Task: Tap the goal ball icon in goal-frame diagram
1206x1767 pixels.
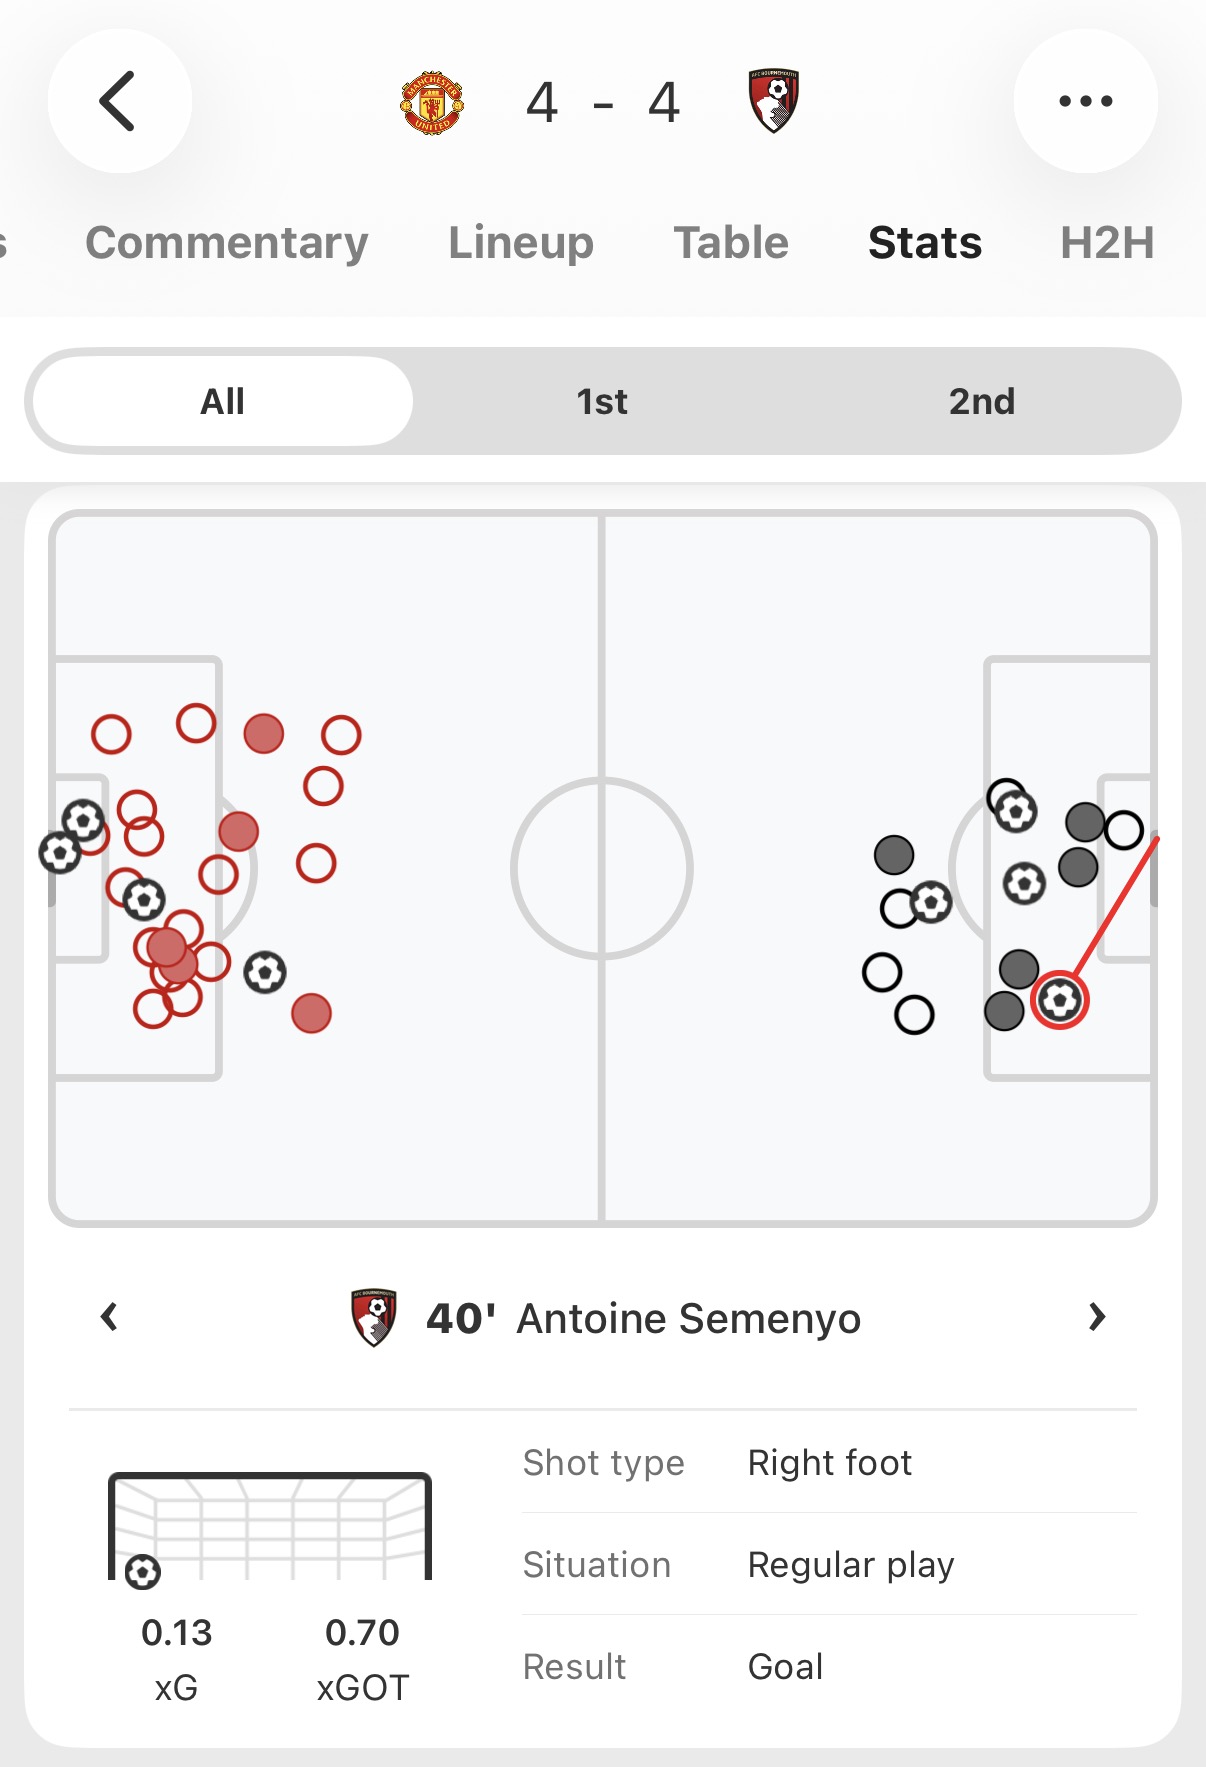Action: 143,1572
